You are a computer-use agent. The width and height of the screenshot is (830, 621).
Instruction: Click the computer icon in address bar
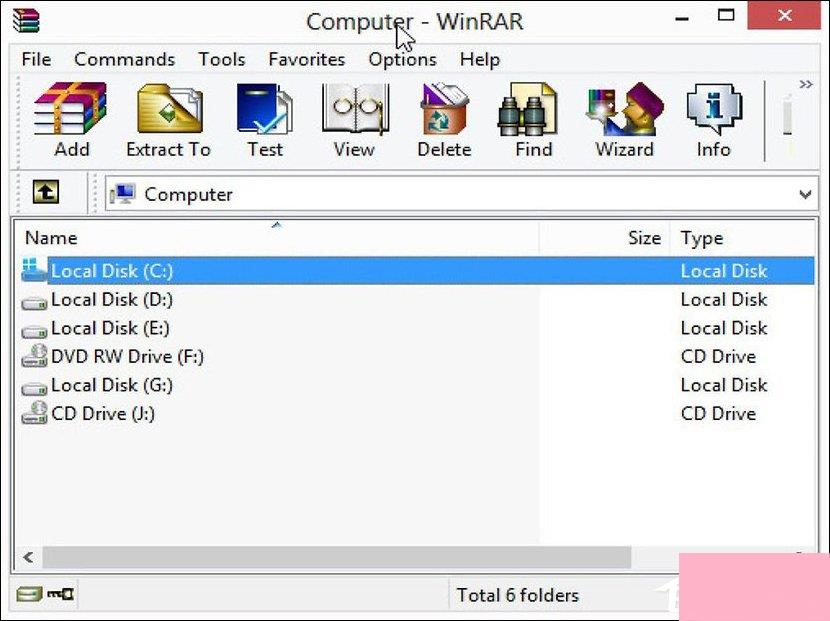(x=123, y=194)
